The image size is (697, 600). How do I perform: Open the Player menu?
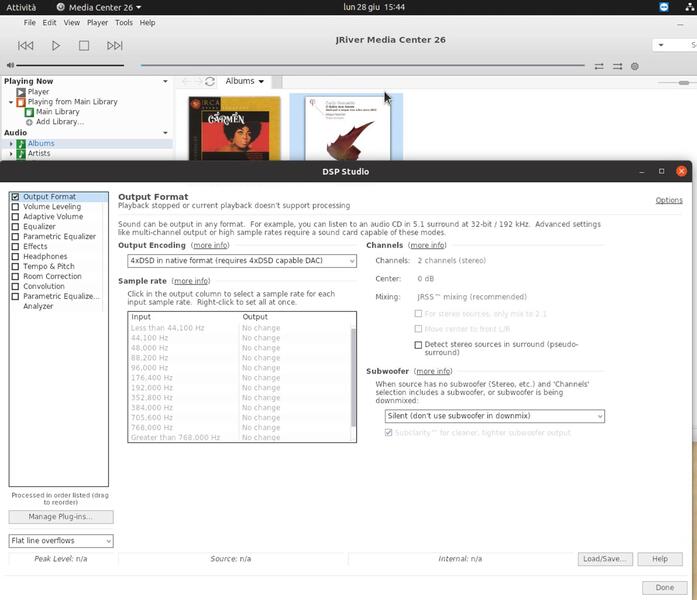(97, 22)
